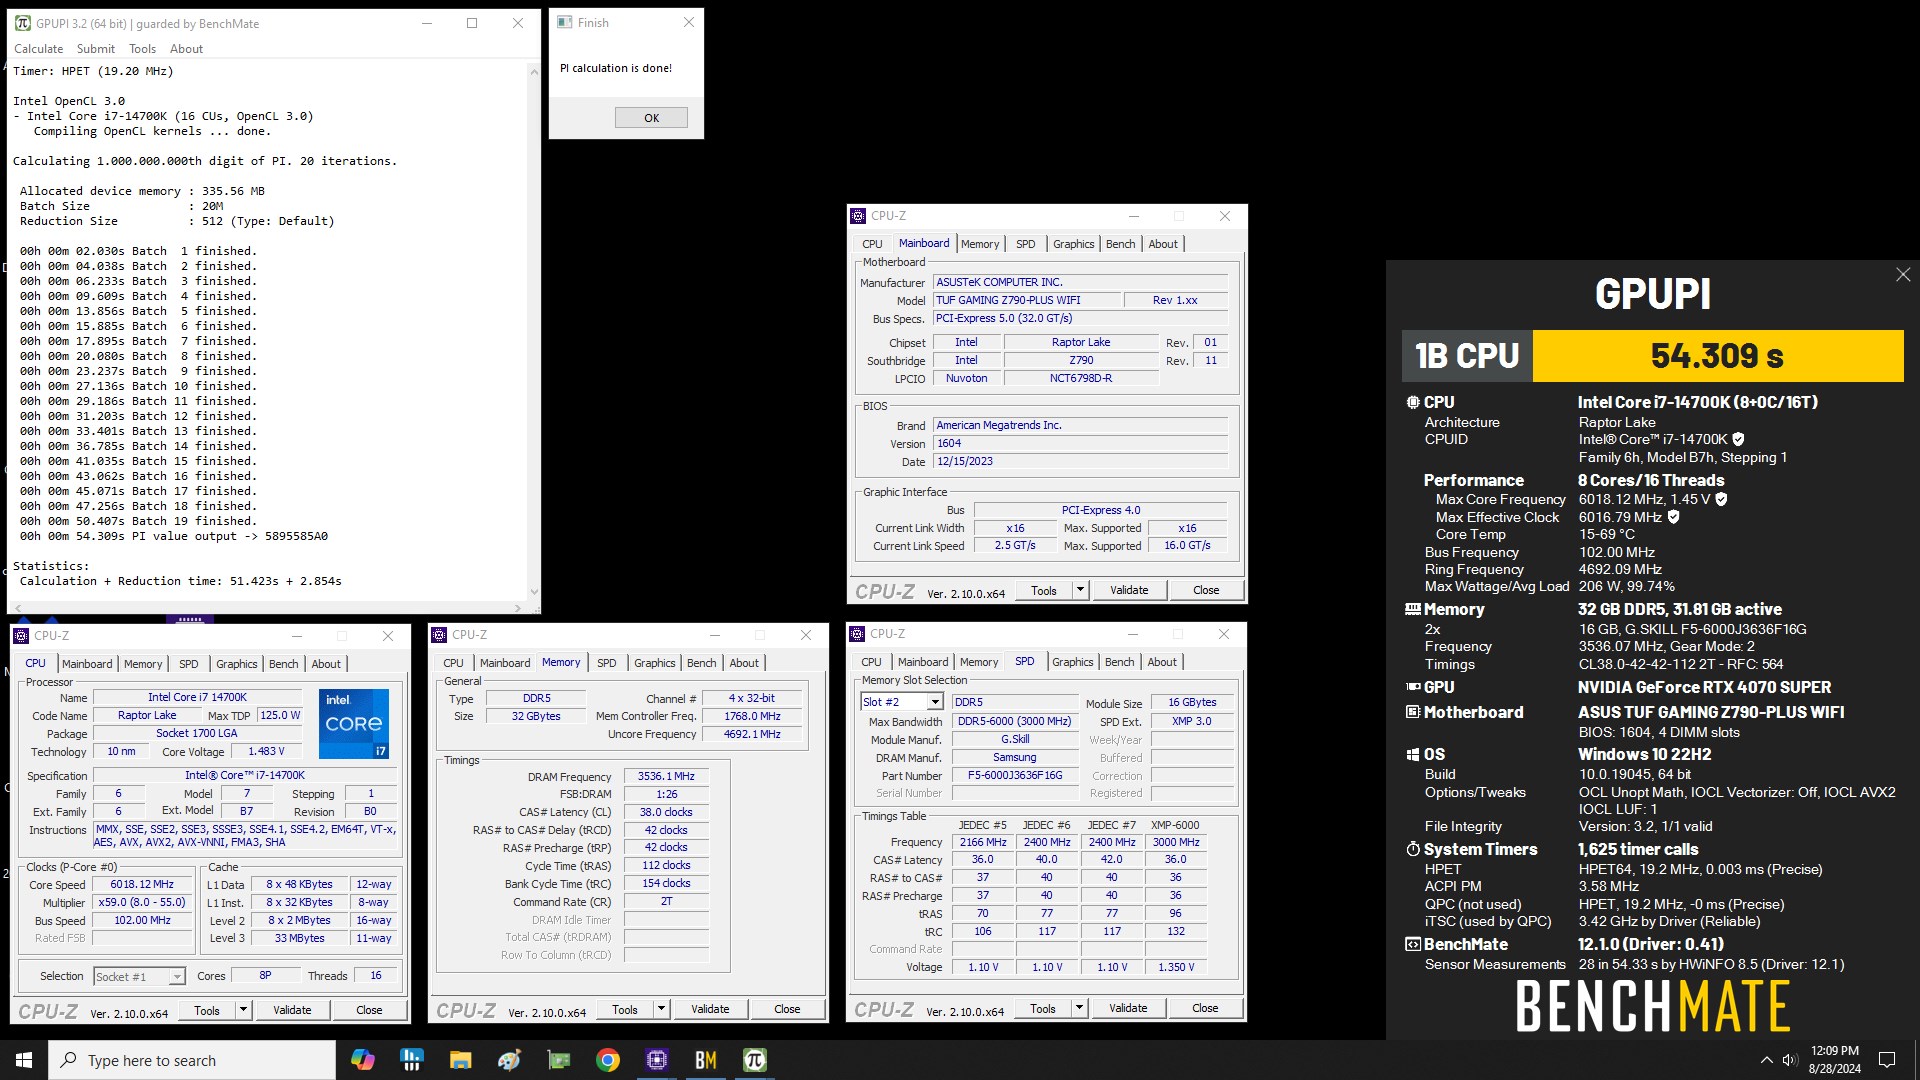Image resolution: width=1920 pixels, height=1080 pixels.
Task: Click up arrow of GPUPI vertical scrollbar
Action: click(x=533, y=71)
